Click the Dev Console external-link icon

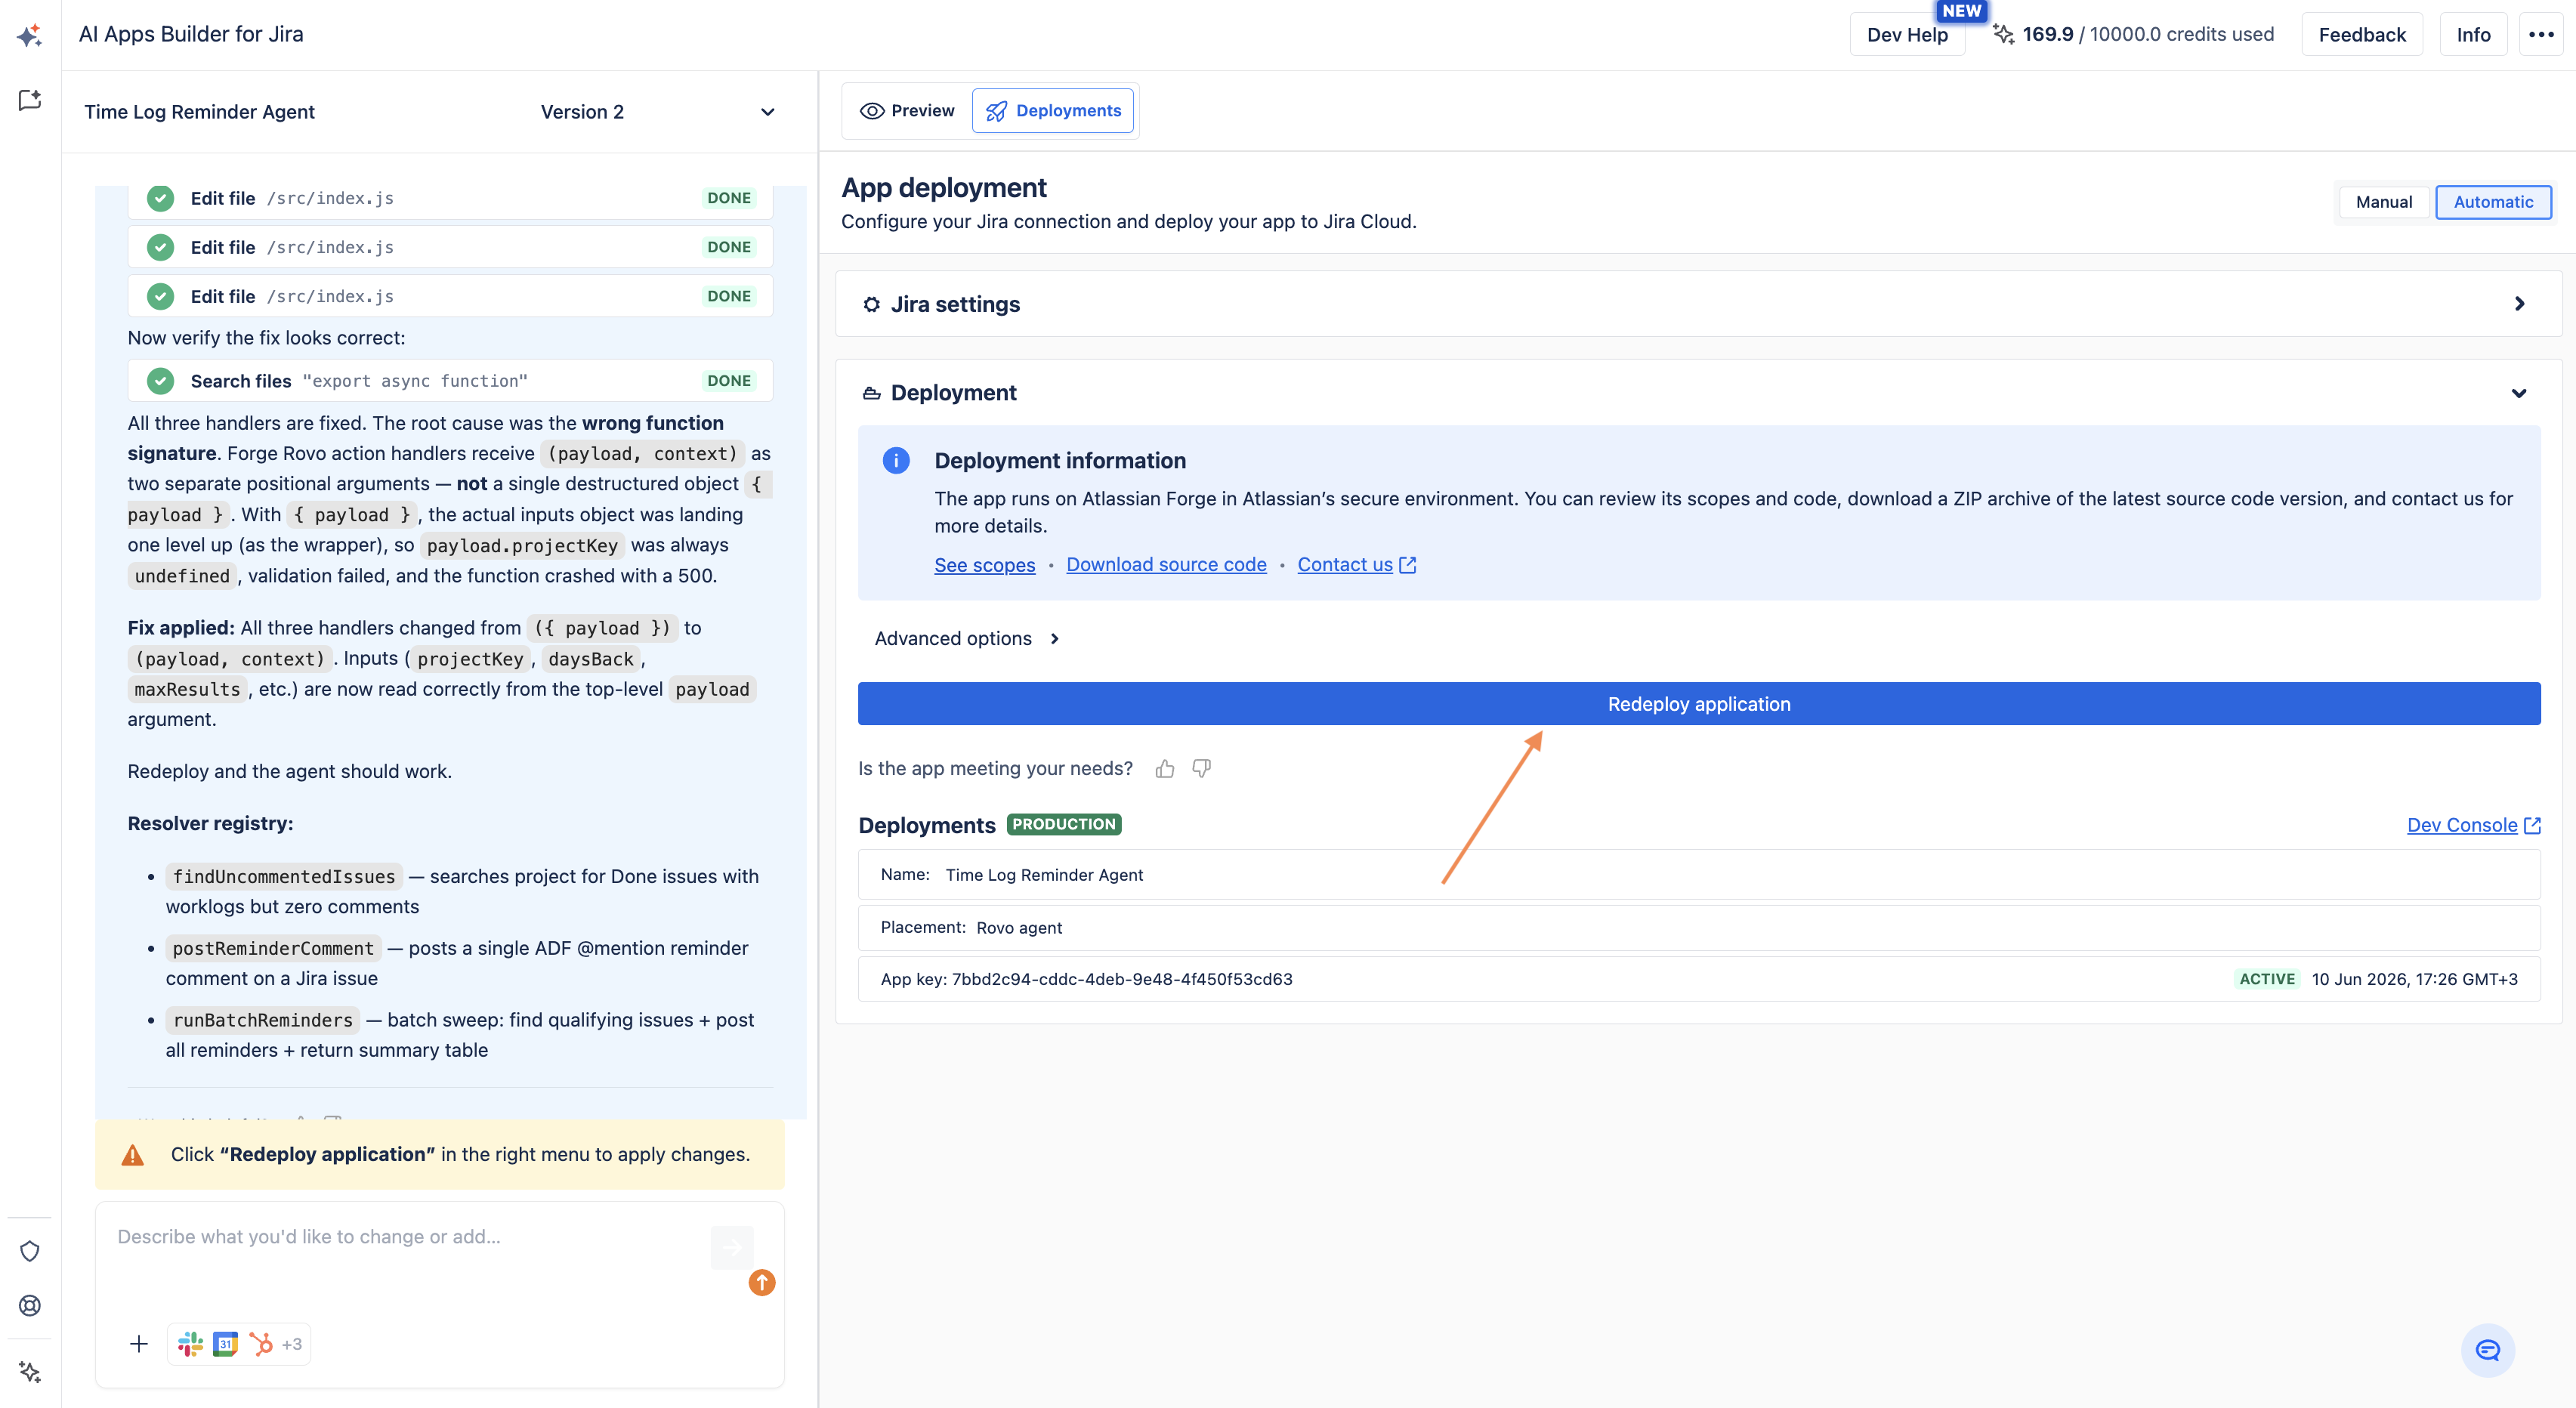(x=2533, y=825)
